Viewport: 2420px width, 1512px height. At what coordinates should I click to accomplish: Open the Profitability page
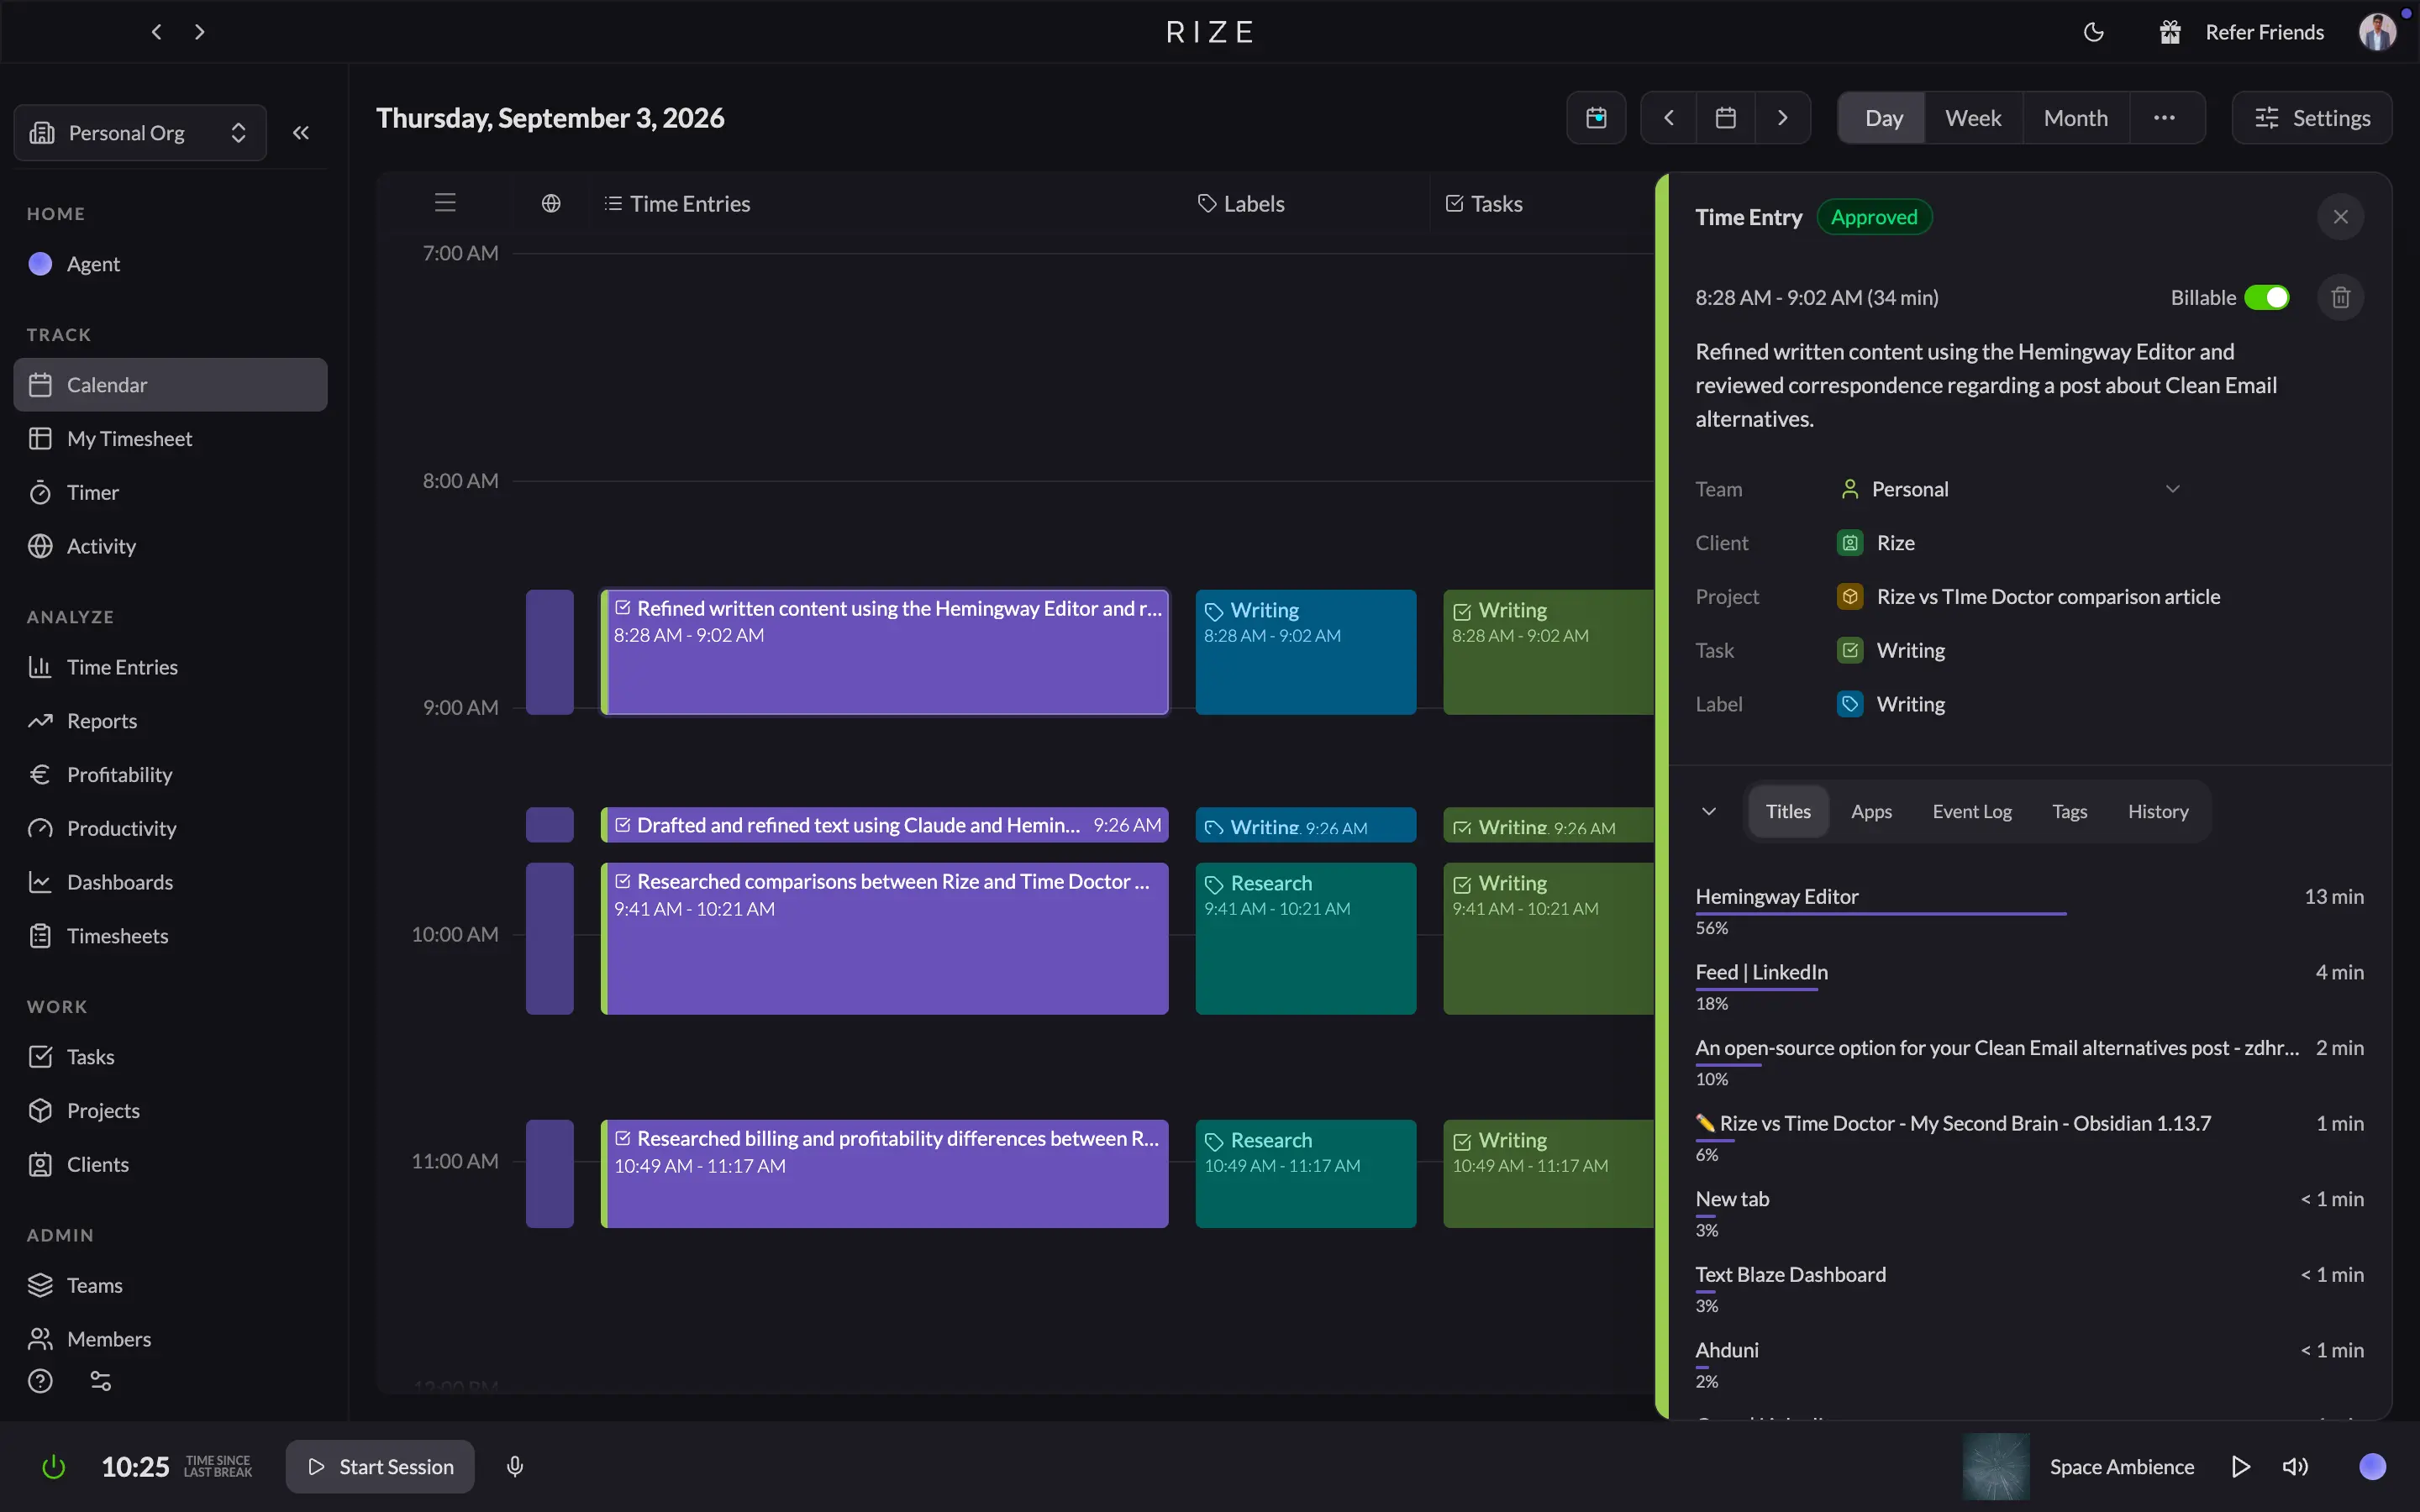[x=170, y=775]
